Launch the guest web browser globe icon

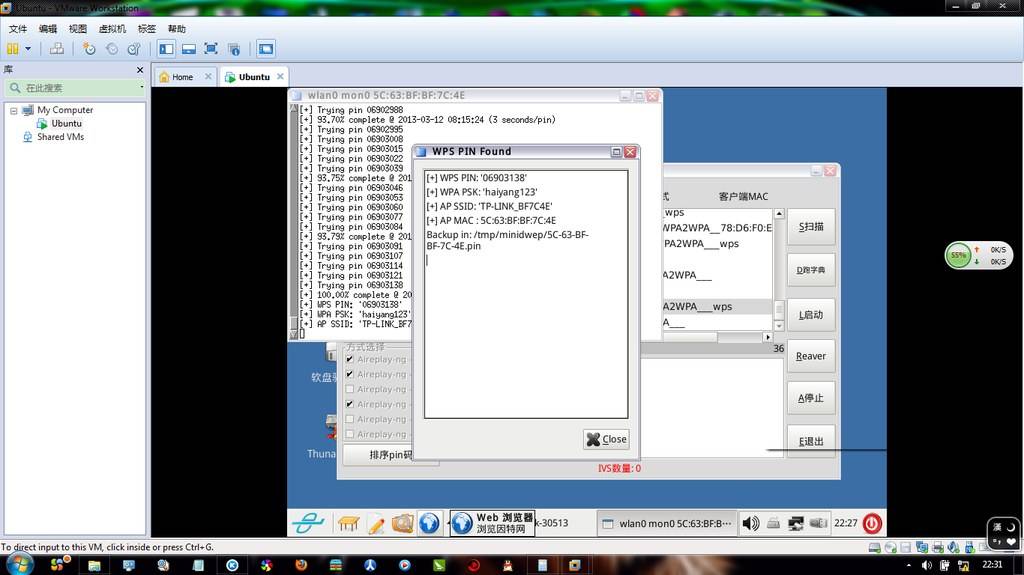coord(430,523)
